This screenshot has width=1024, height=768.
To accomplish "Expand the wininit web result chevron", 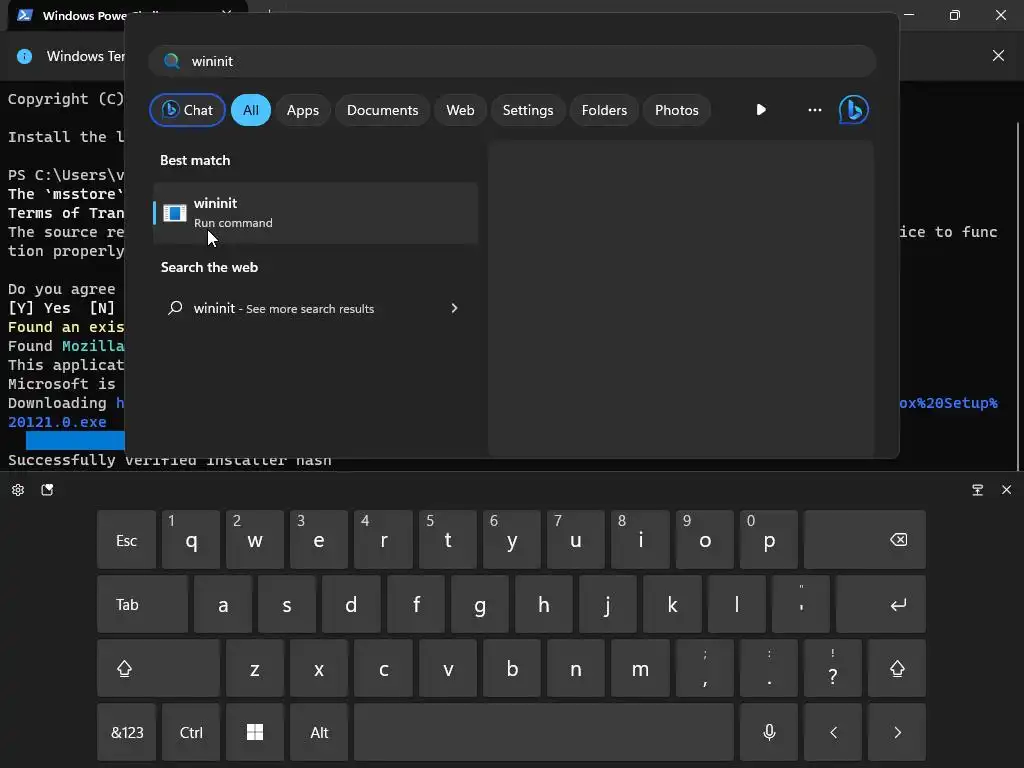I will tap(455, 308).
